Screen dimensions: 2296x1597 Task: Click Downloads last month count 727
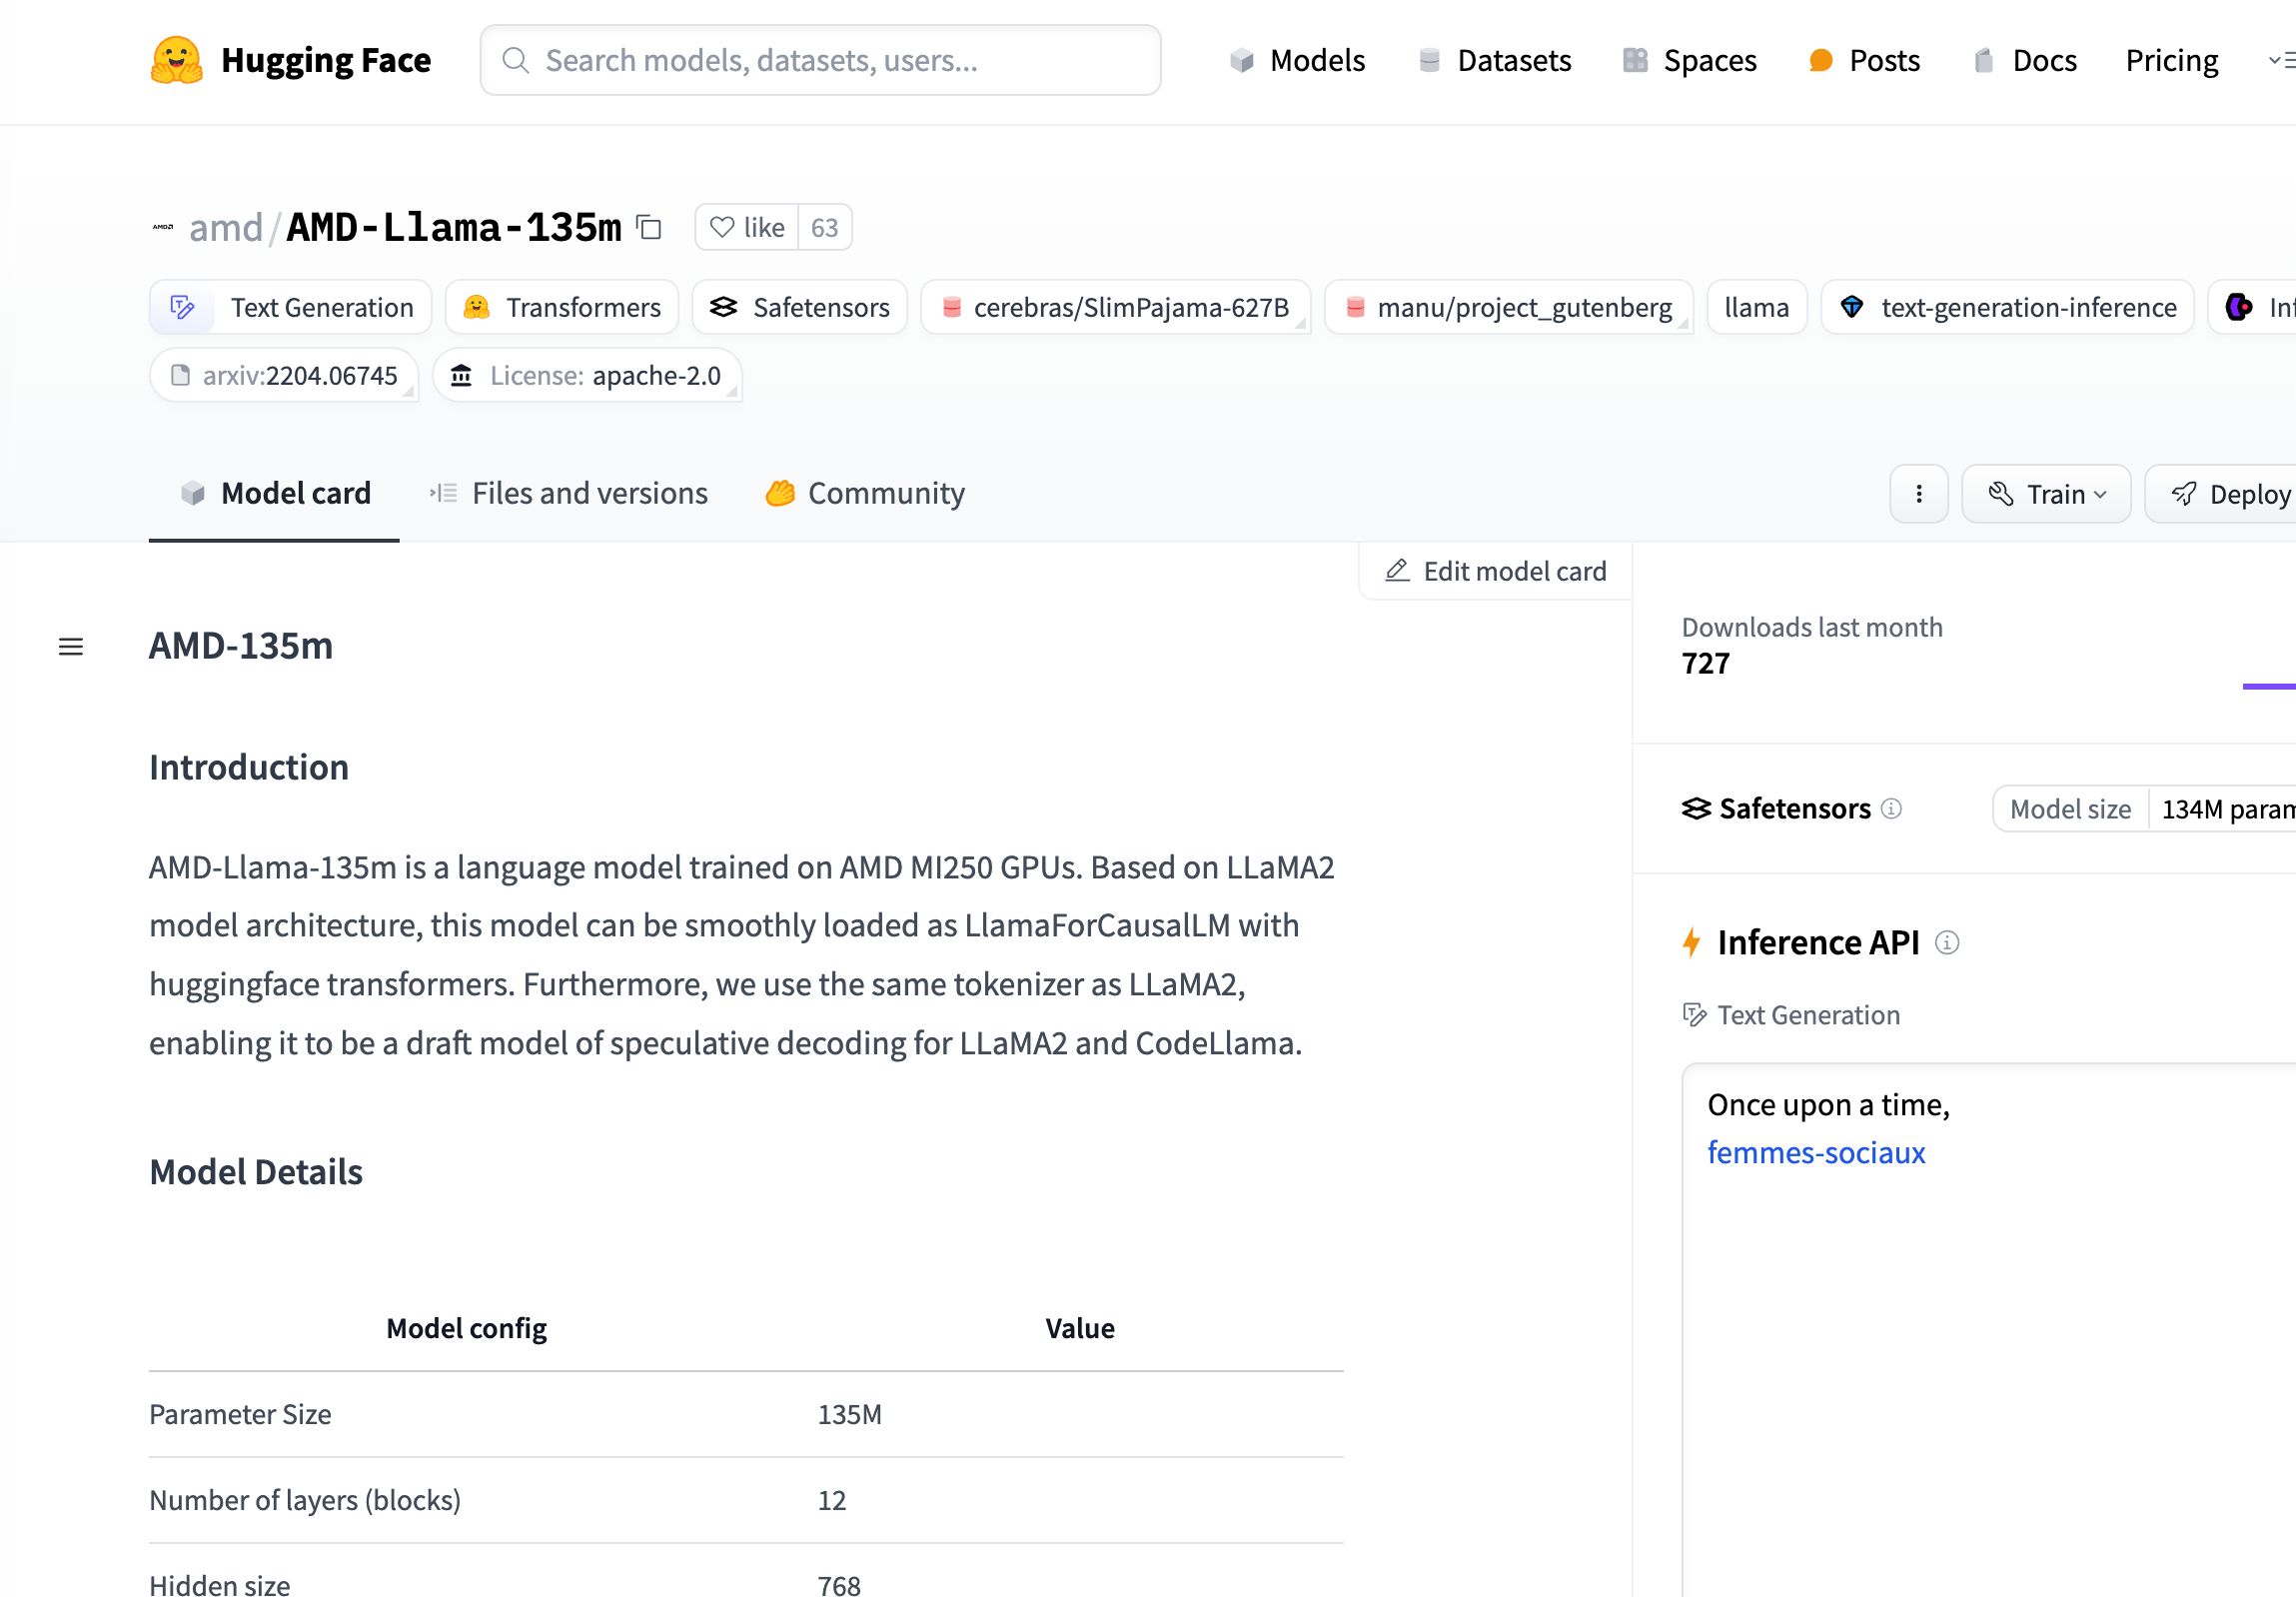(1706, 663)
